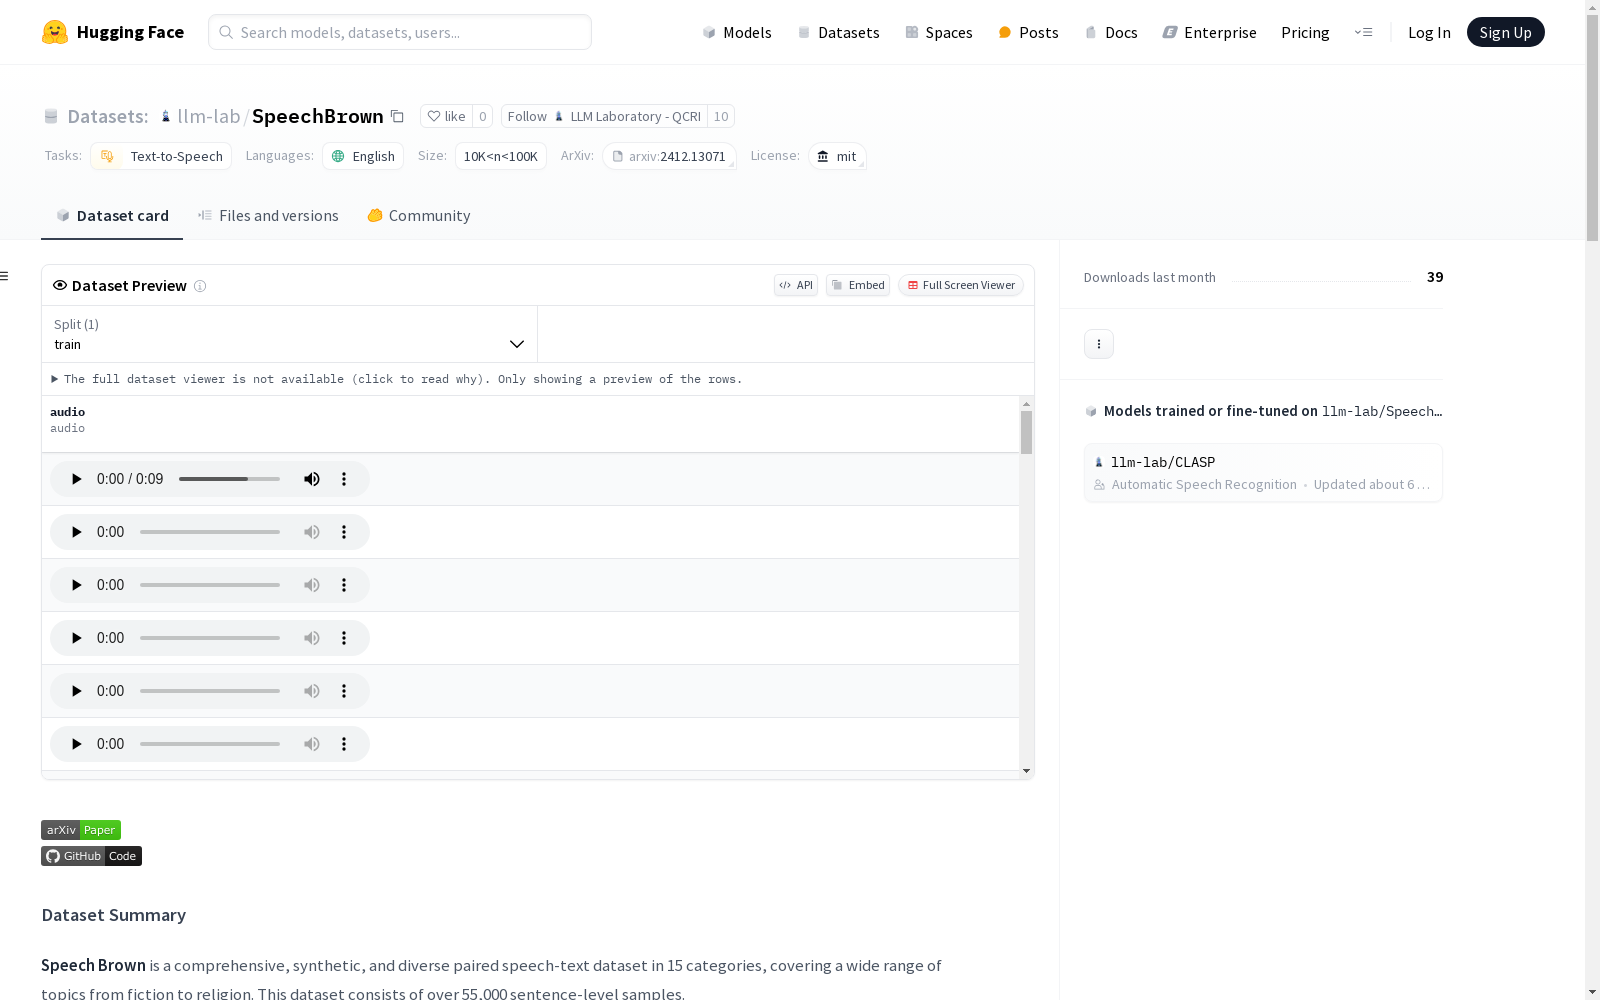Open the mit license tag
The width and height of the screenshot is (1600, 1000).
pos(837,156)
